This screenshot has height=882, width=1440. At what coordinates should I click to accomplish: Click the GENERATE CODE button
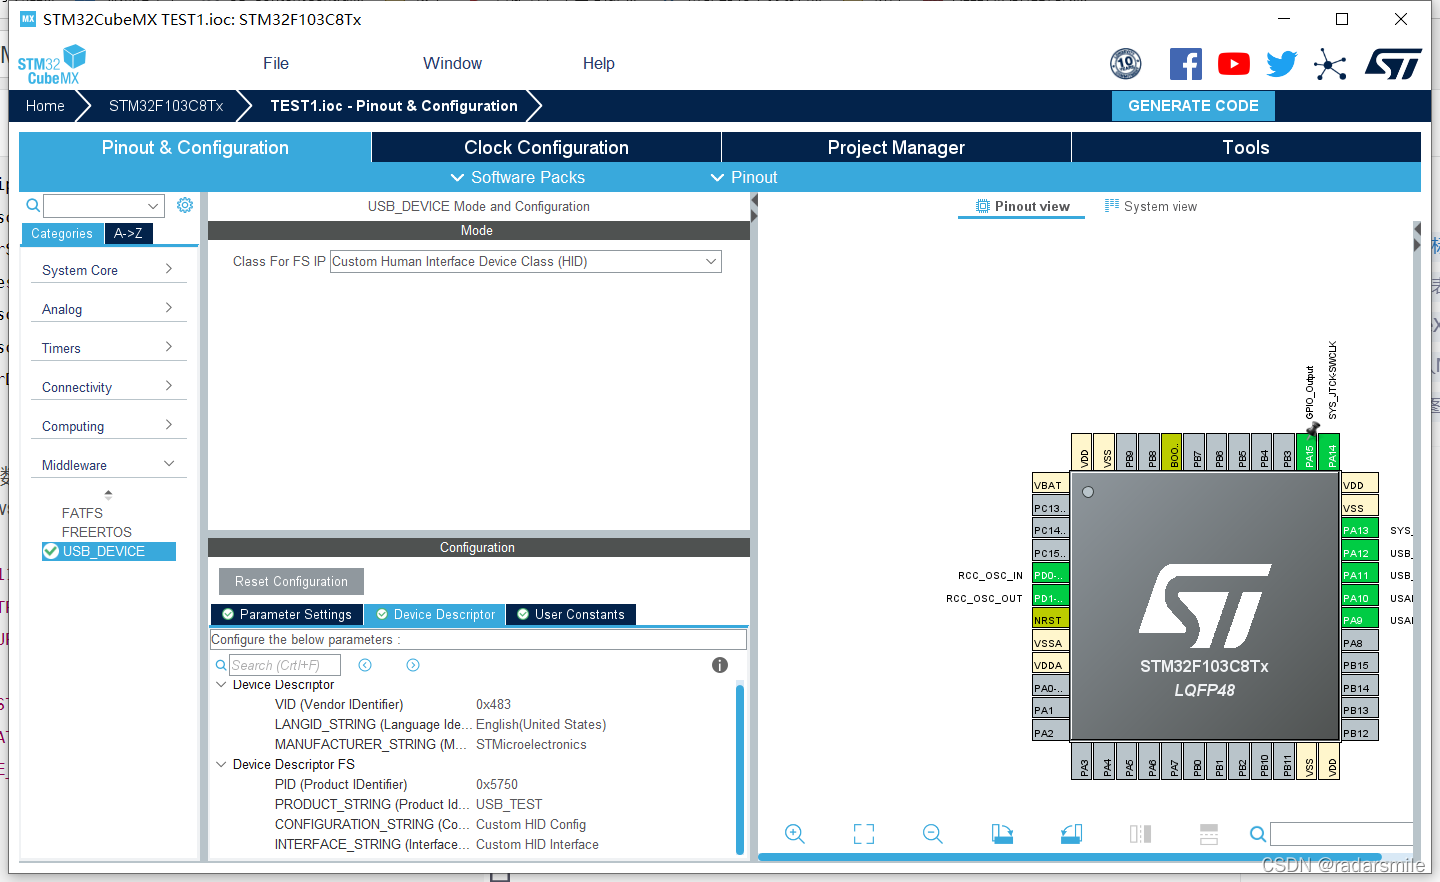(x=1193, y=105)
